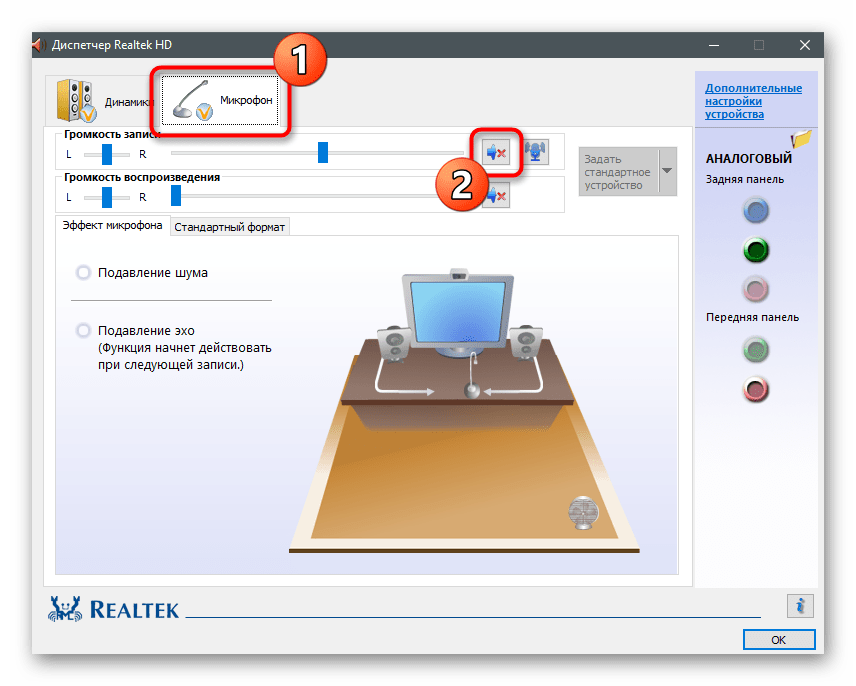The height and width of the screenshot is (686, 856).
Task: Click the blue rear panel jack
Action: [756, 211]
